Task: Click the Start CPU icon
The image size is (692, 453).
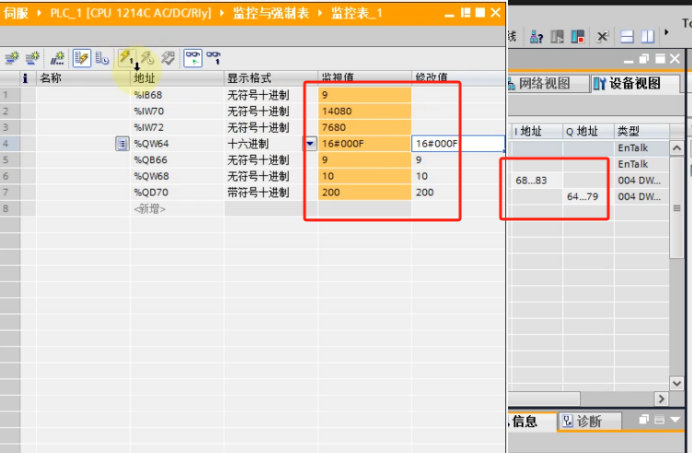Action: (557, 37)
